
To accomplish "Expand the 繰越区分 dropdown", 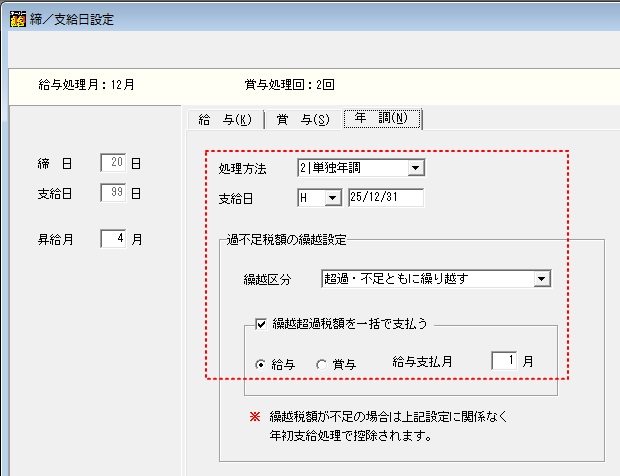I will click(x=542, y=279).
